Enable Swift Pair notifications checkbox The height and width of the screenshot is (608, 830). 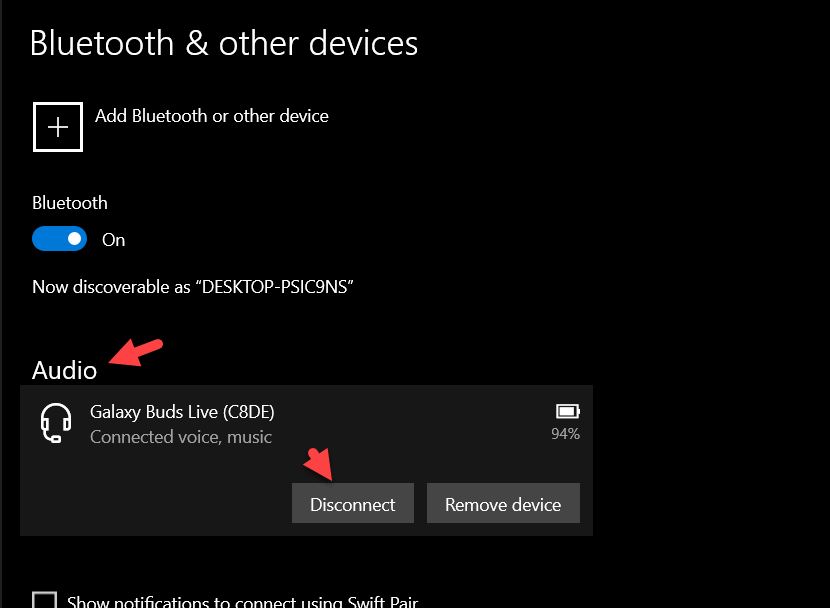(x=44, y=600)
